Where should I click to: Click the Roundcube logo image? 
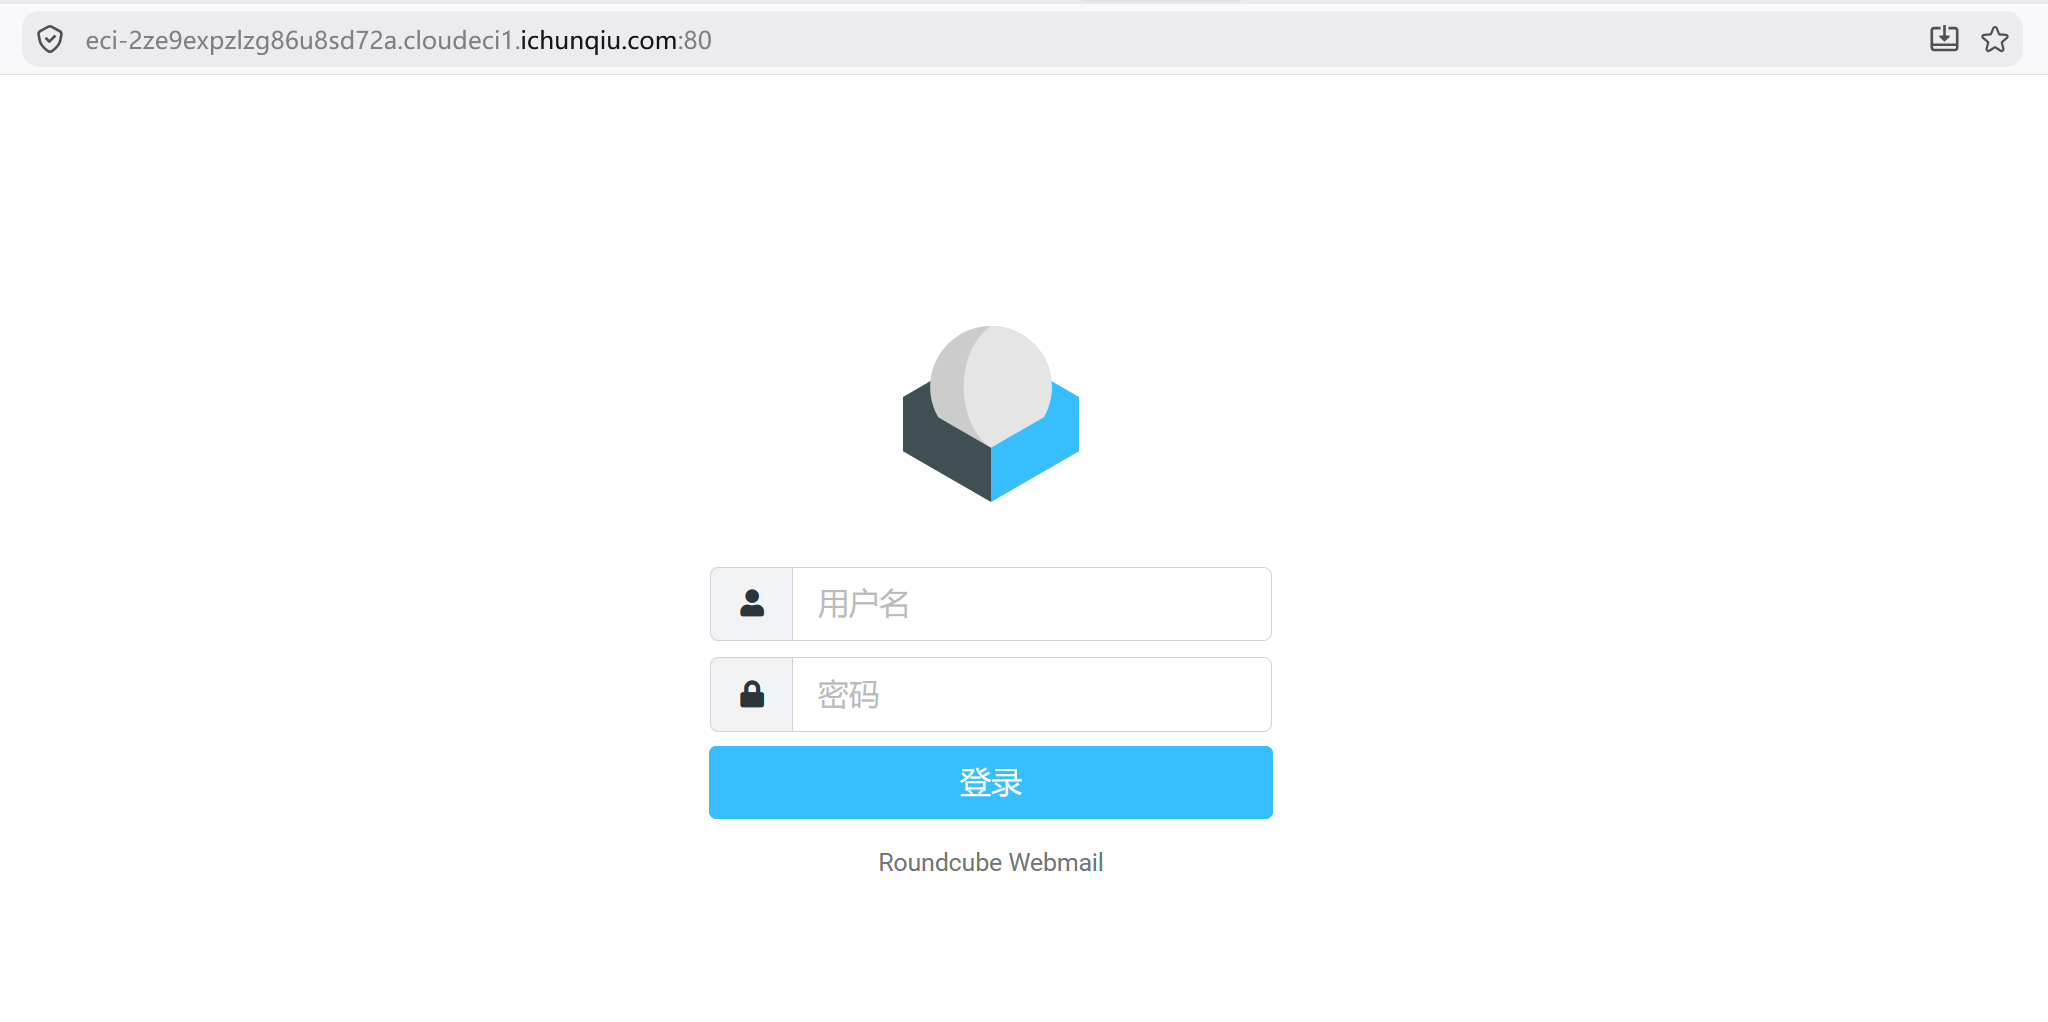(991, 413)
